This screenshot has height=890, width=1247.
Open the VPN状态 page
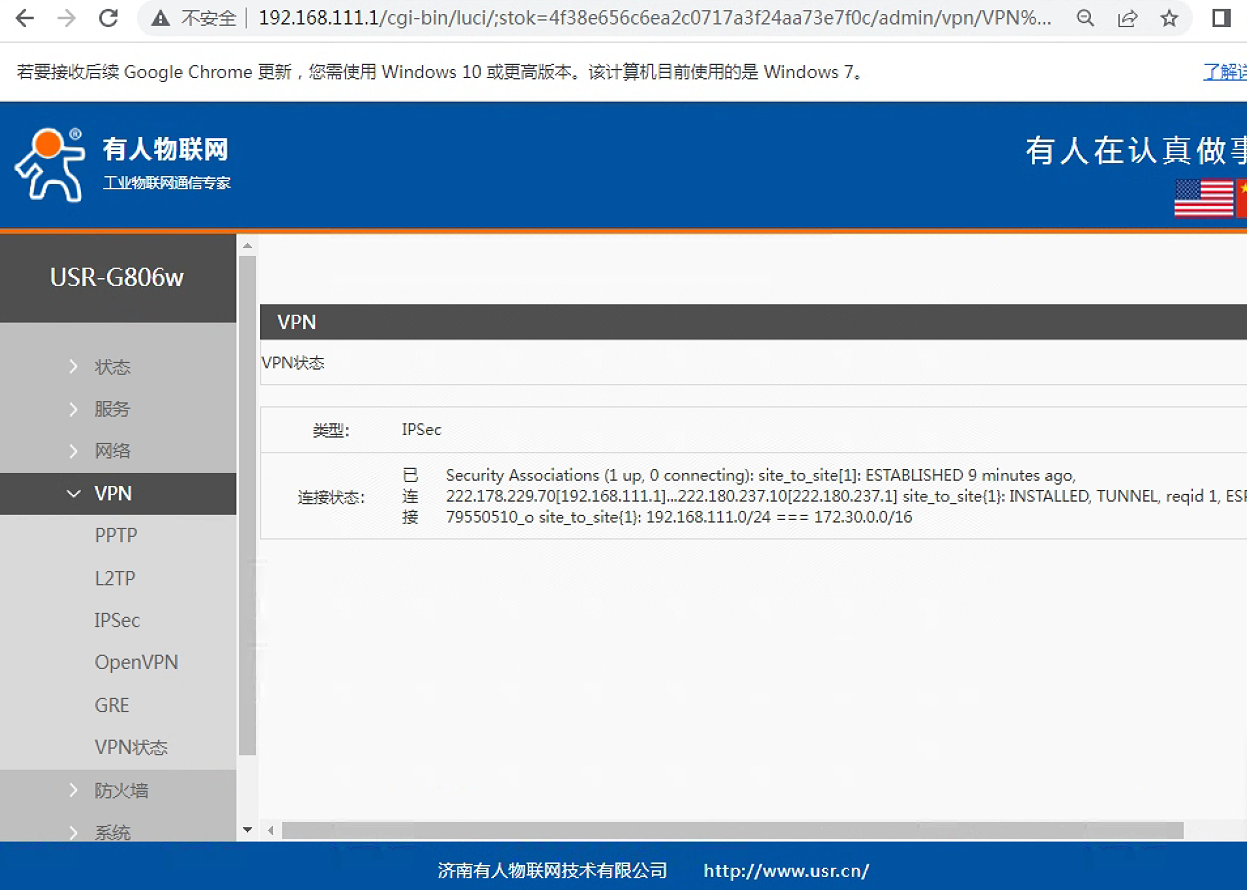pyautogui.click(x=131, y=747)
